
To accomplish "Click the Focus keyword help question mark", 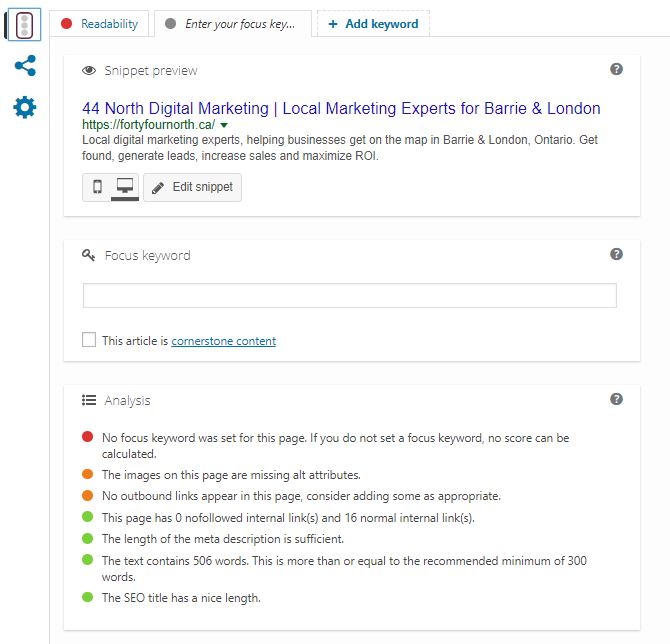I will coord(616,254).
